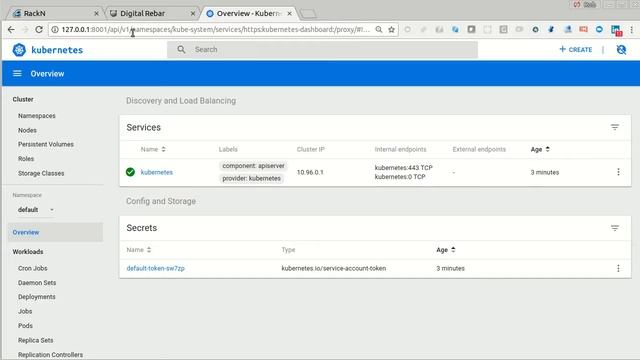The height and width of the screenshot is (360, 640).
Task: Click the kubernetes:0 TCP endpoint text
Action: coord(400,177)
